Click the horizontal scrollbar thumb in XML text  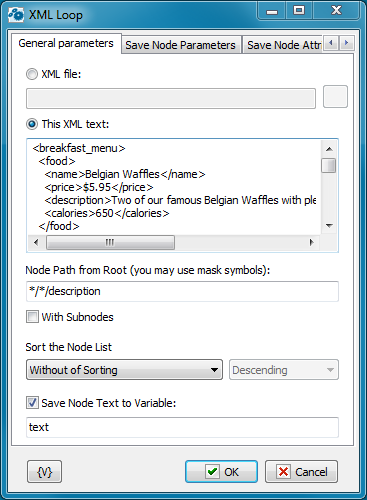110,242
